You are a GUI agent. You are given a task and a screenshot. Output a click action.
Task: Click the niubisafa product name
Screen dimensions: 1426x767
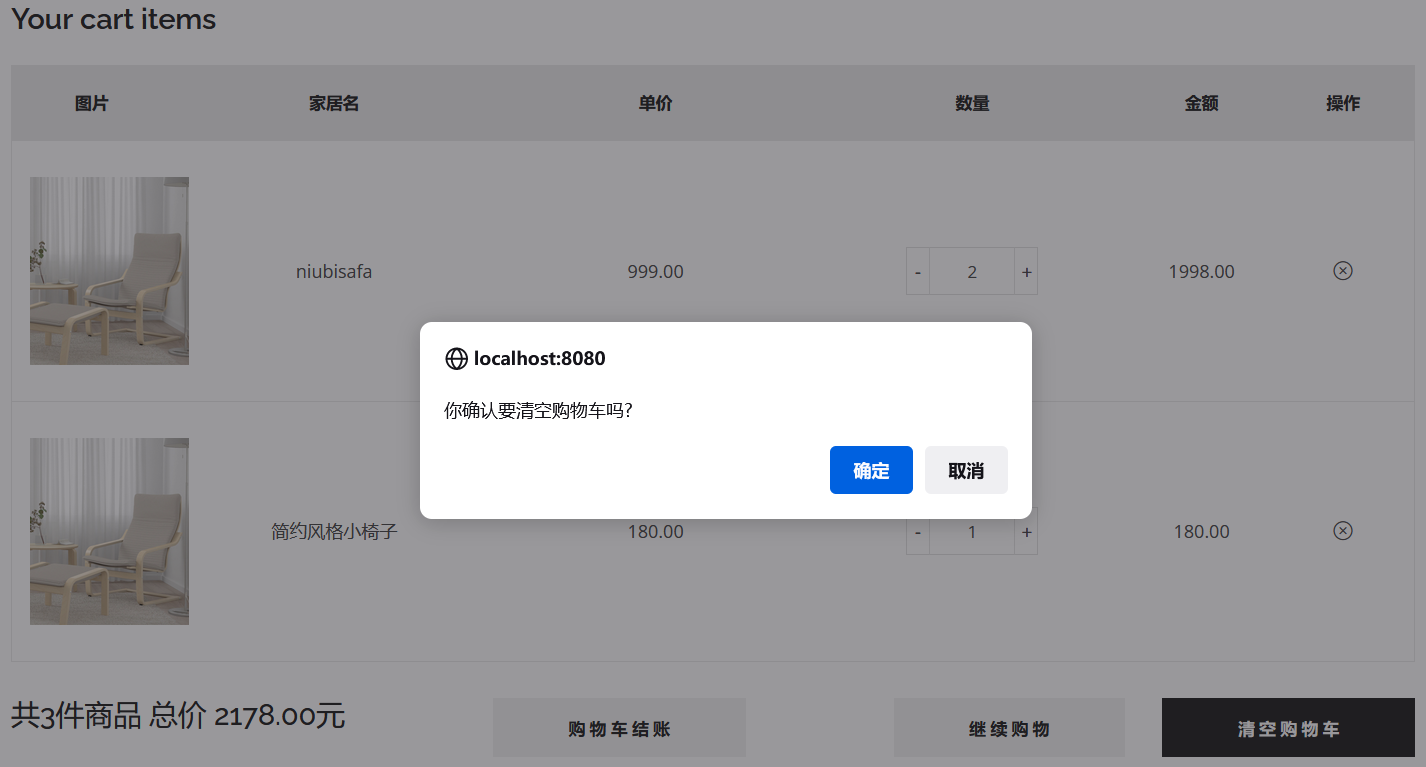[x=334, y=271]
